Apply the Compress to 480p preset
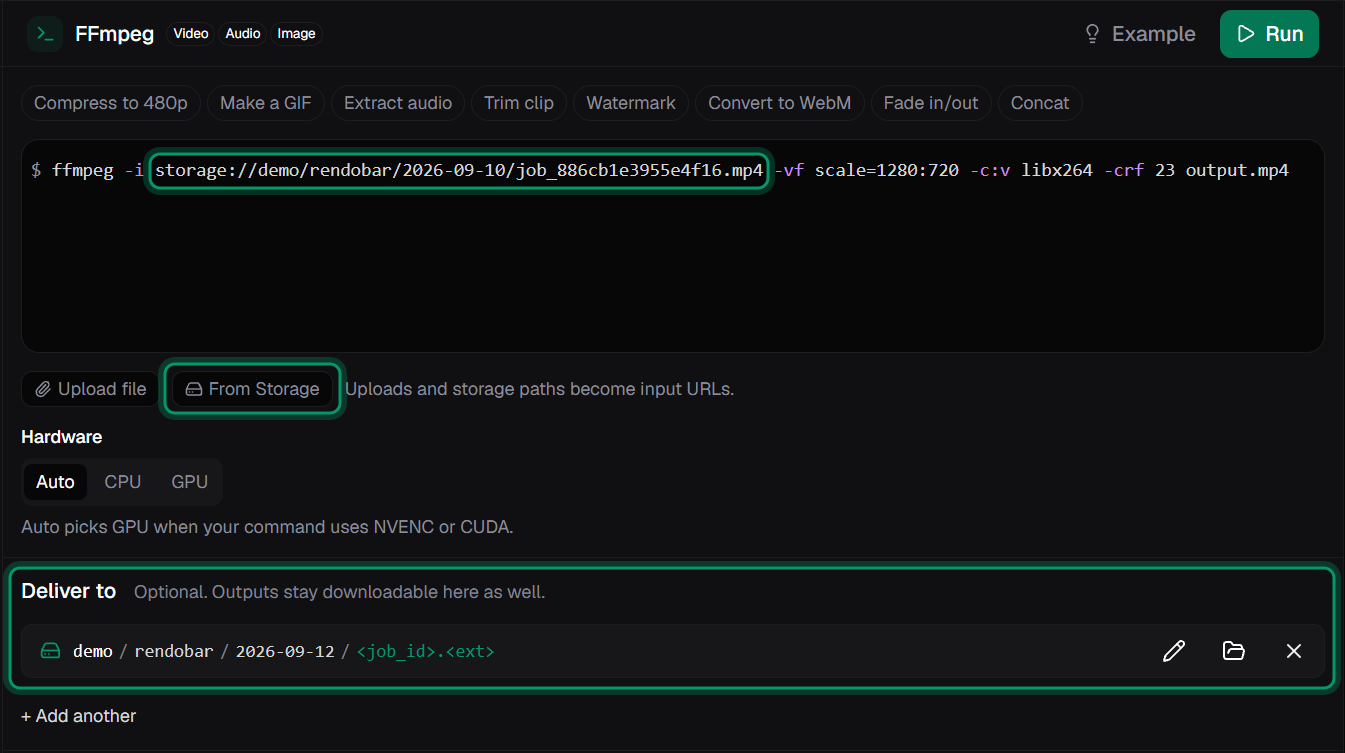The image size is (1345, 753). tap(111, 103)
